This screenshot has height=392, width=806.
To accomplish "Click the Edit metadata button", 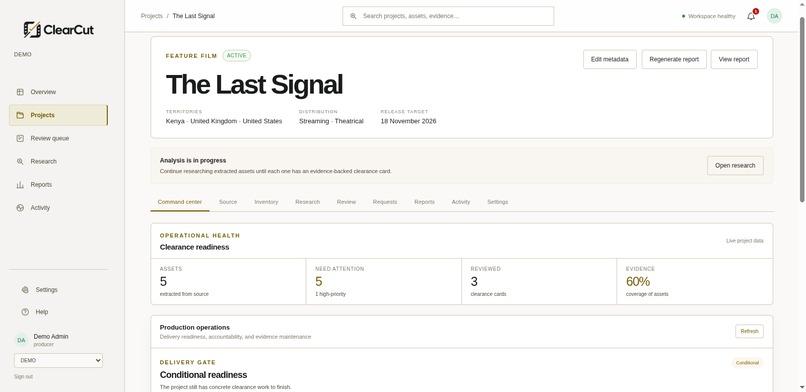I will point(610,59).
